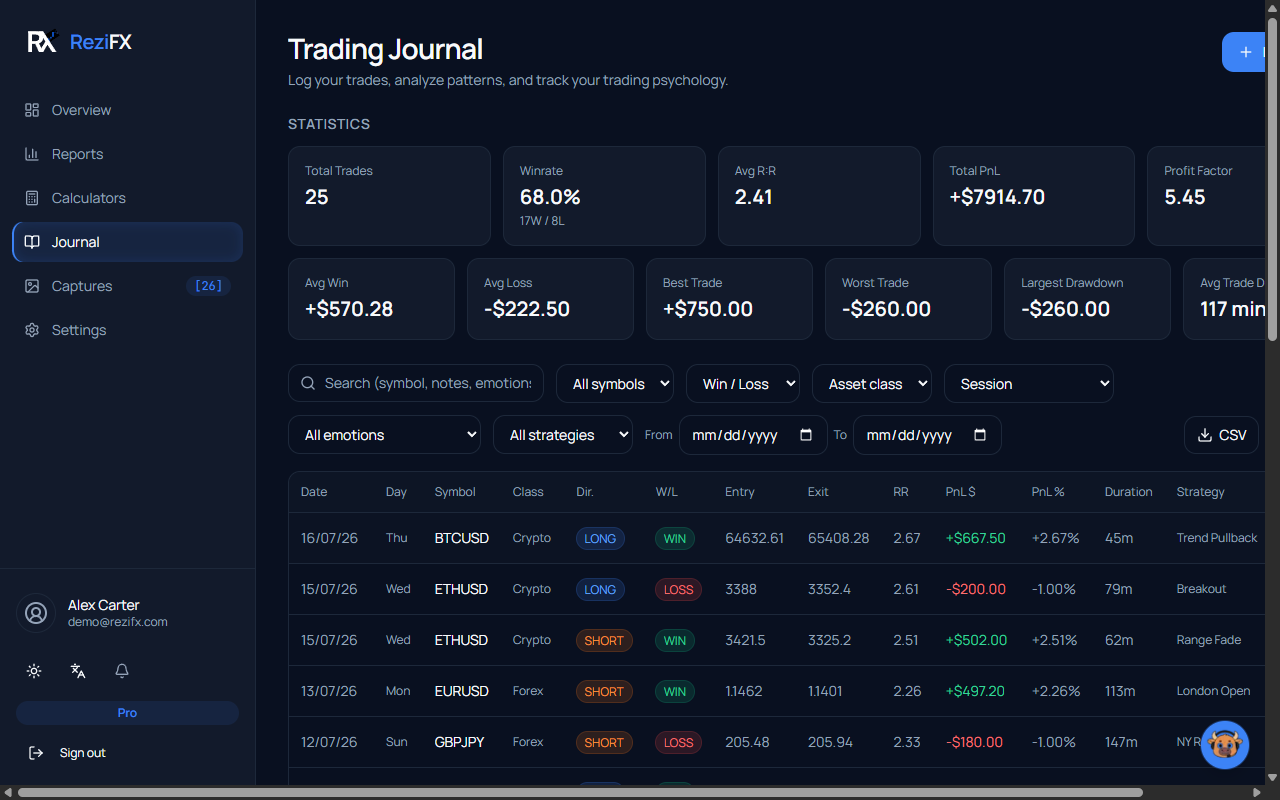Click the Calculators icon
This screenshot has height=800, width=1280.
point(32,198)
